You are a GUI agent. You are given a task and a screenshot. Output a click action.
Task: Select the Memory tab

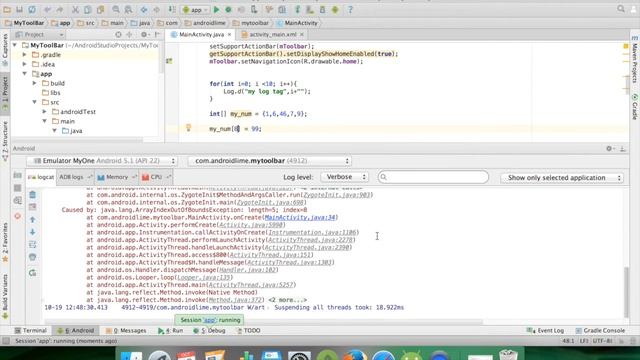click(117, 177)
